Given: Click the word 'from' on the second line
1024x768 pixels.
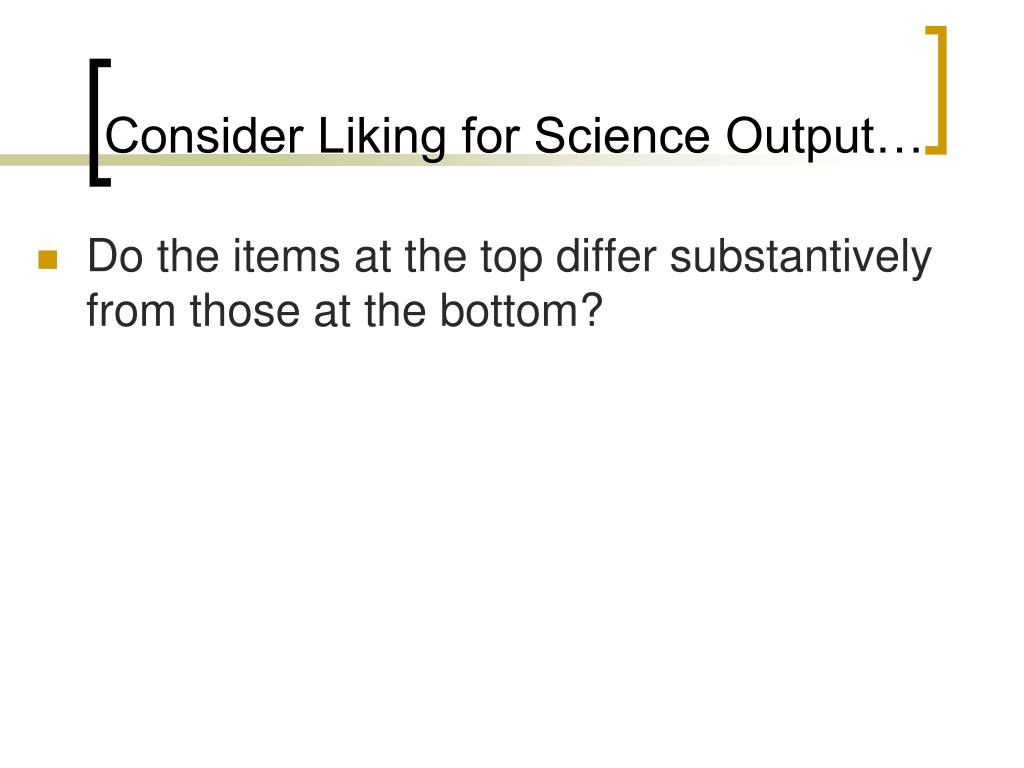Looking at the screenshot, I should pos(131,310).
